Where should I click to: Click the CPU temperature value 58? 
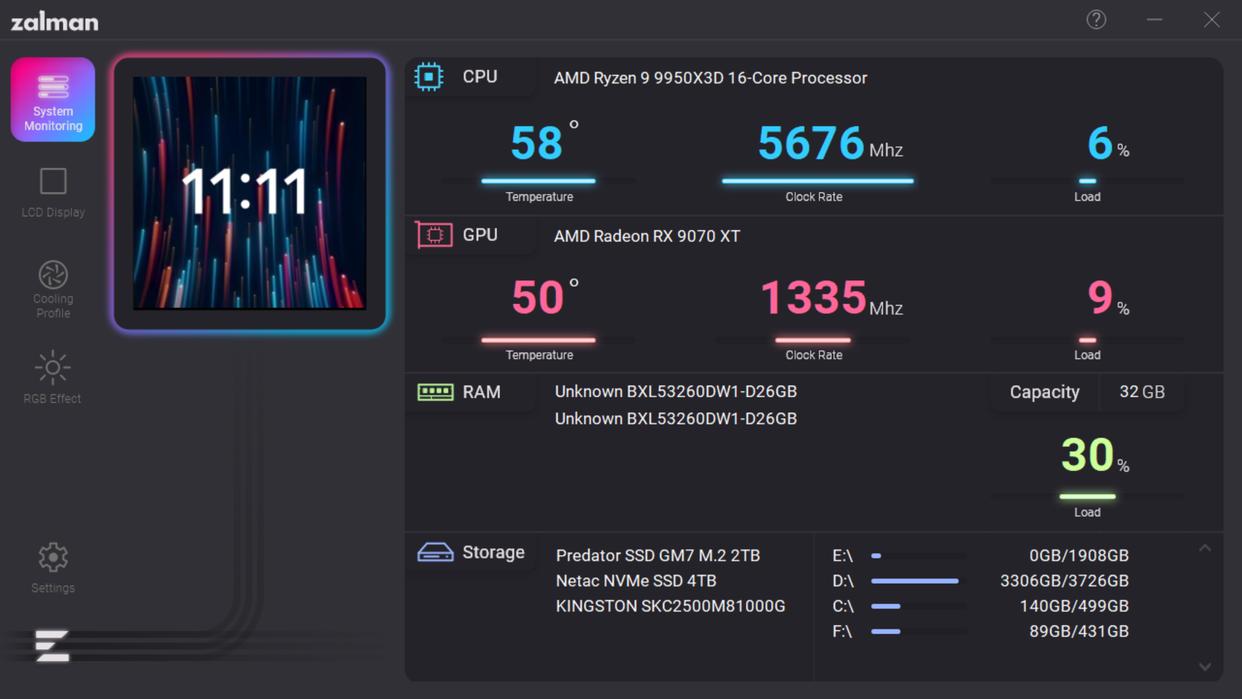tap(537, 143)
